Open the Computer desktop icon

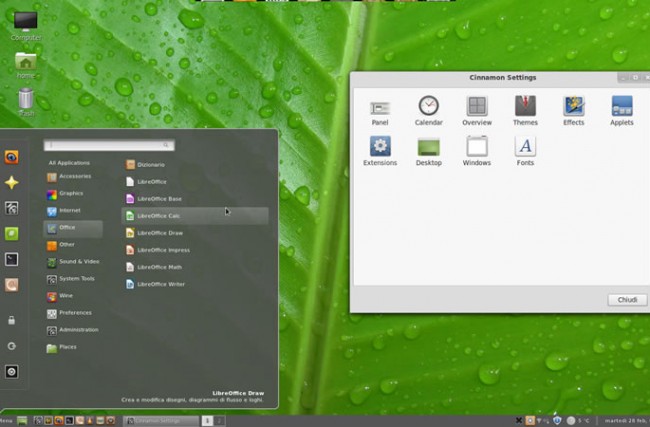tap(25, 22)
